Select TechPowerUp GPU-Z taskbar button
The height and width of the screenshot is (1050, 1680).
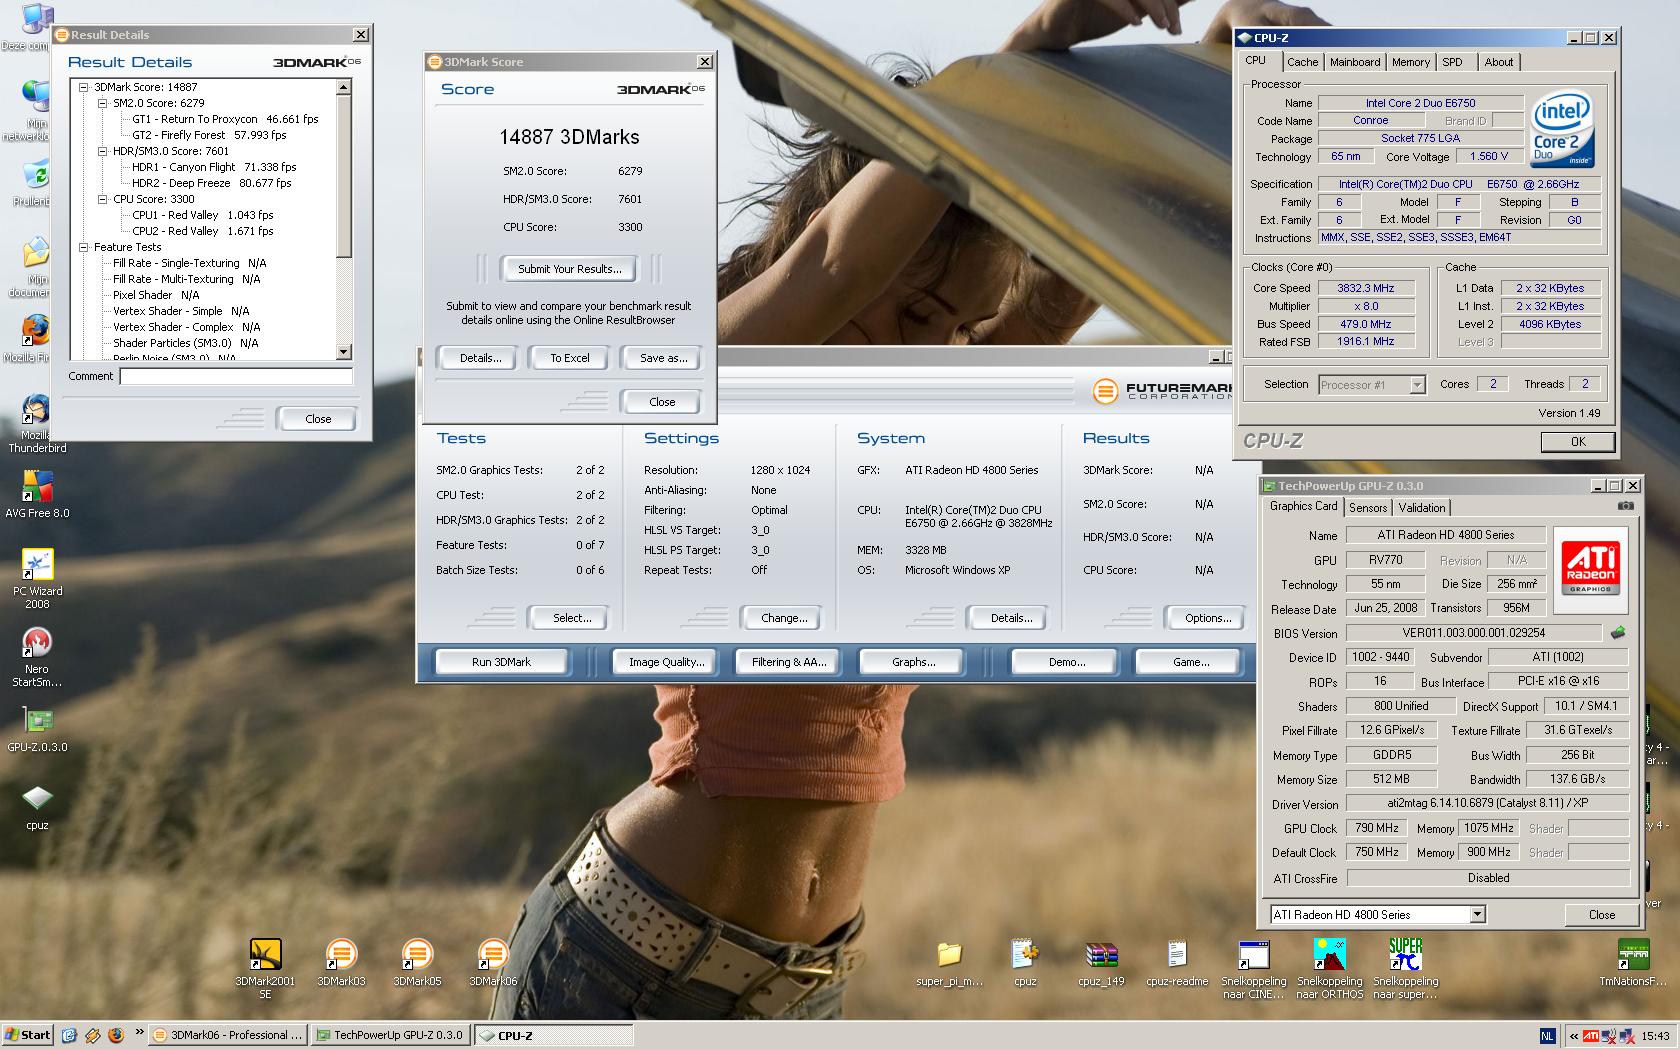click(x=390, y=1035)
